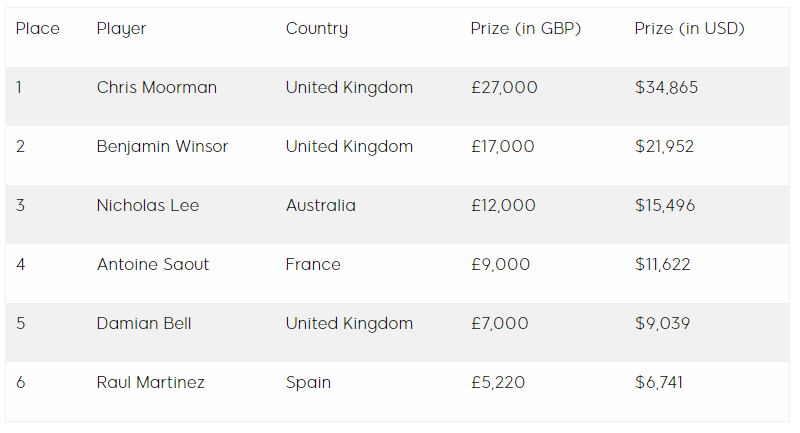The width and height of the screenshot is (800, 433).
Task: Select the £5,220 prize value
Action: click(x=497, y=383)
